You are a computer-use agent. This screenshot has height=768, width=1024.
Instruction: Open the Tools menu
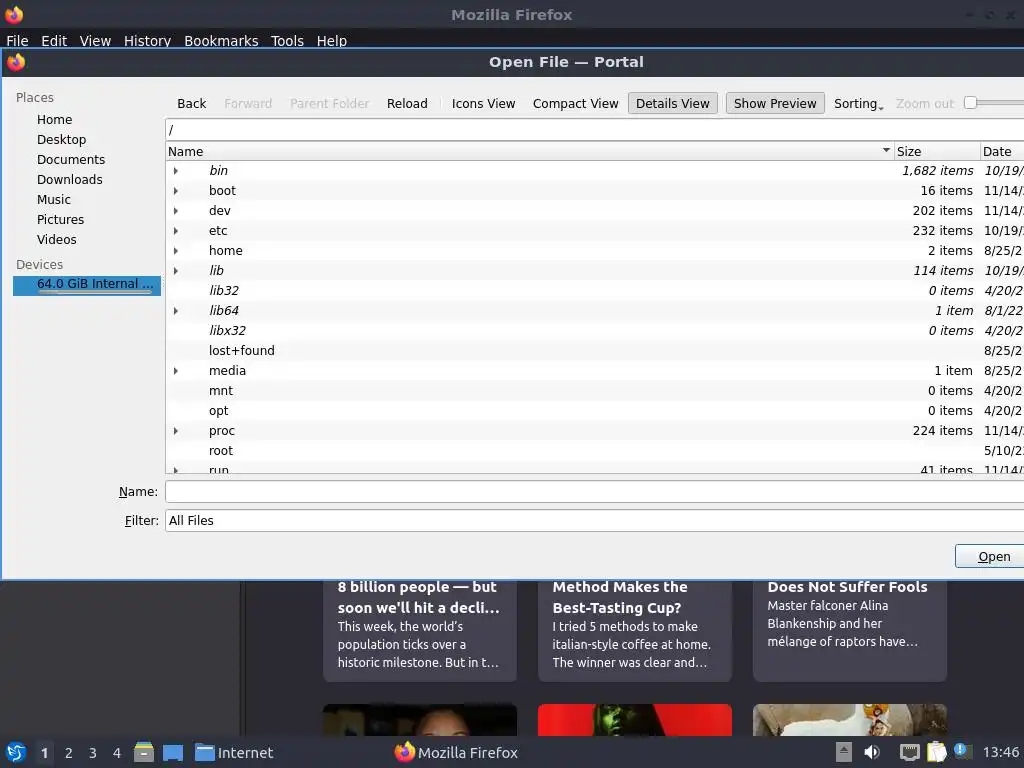click(x=287, y=40)
